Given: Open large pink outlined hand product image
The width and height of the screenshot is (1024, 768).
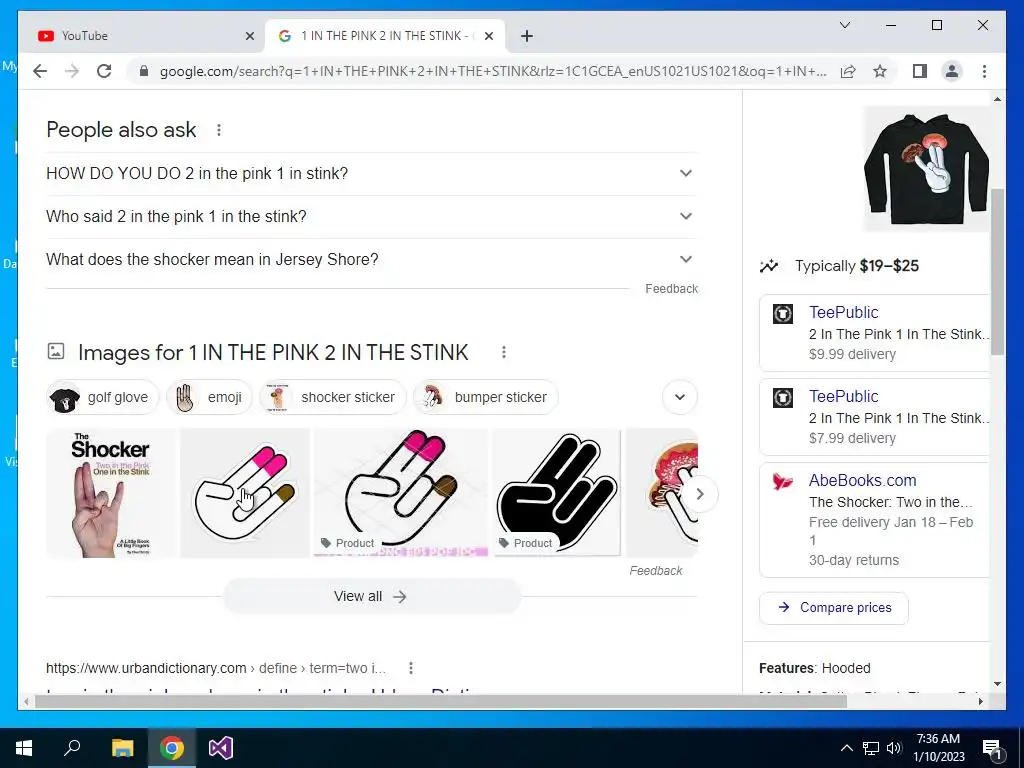Looking at the screenshot, I should [x=401, y=493].
